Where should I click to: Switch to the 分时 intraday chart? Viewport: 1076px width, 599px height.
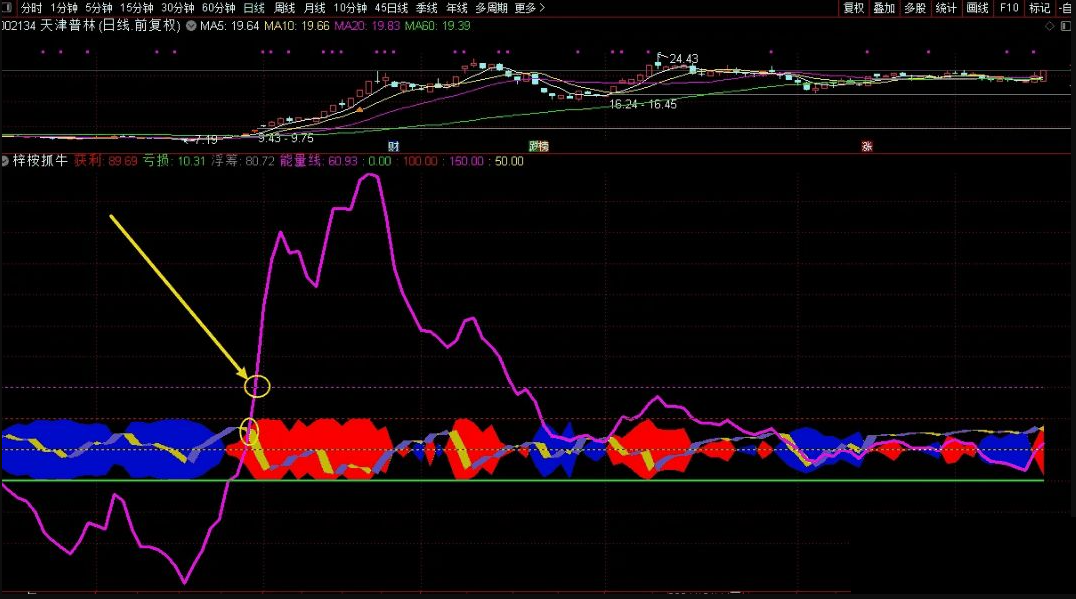pyautogui.click(x=32, y=8)
